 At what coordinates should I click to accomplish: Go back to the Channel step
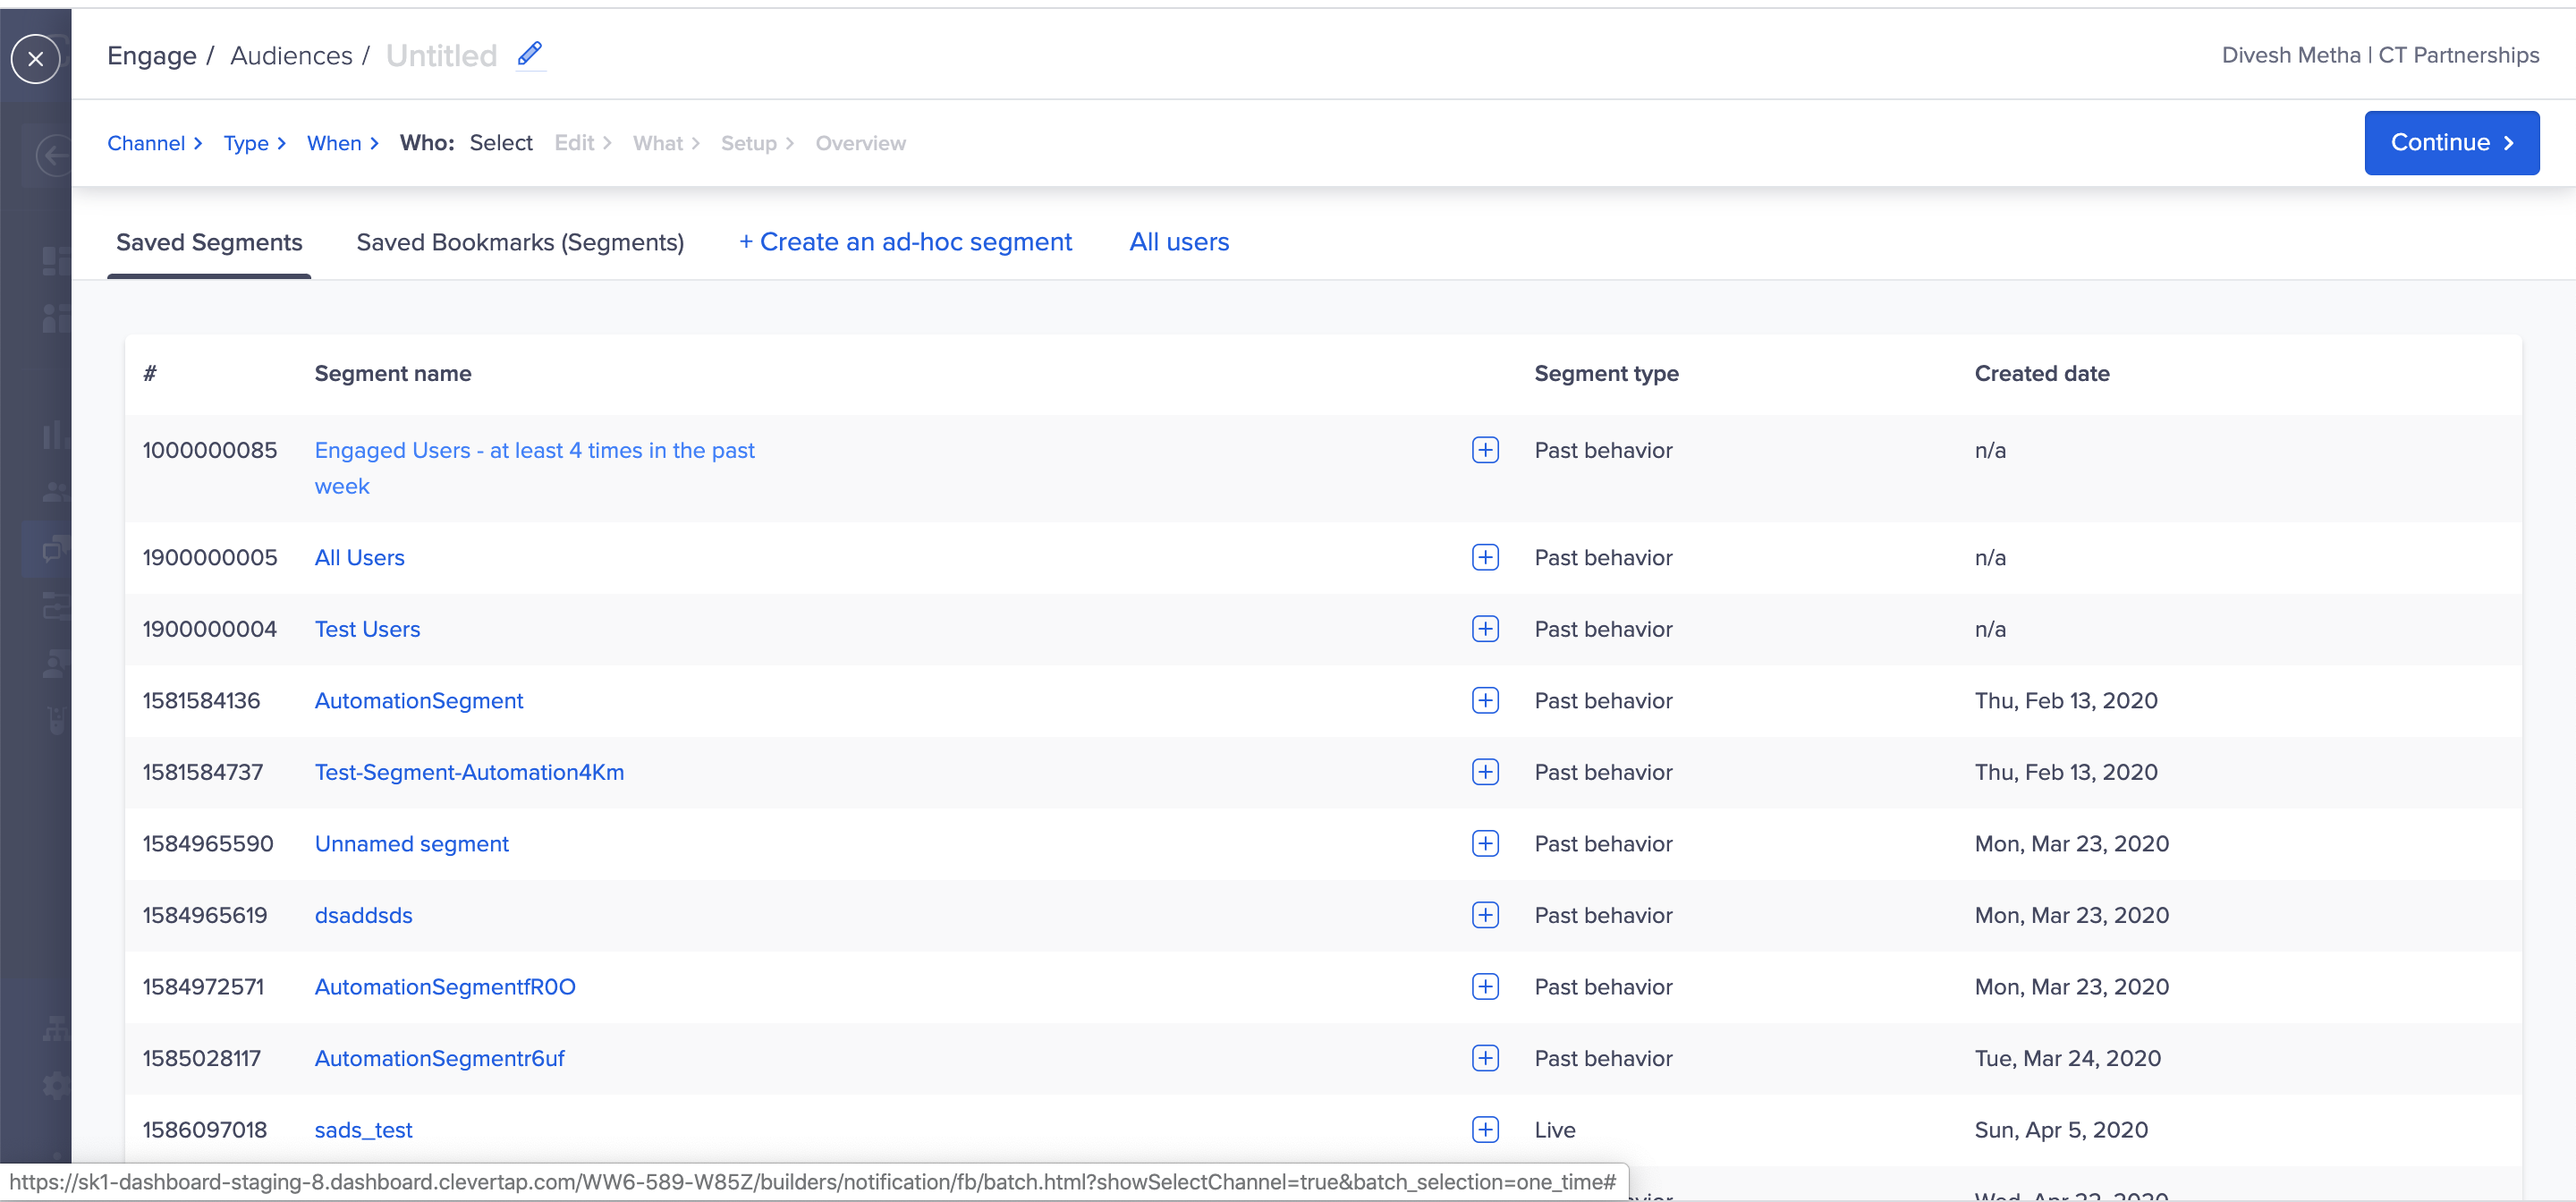pos(146,143)
